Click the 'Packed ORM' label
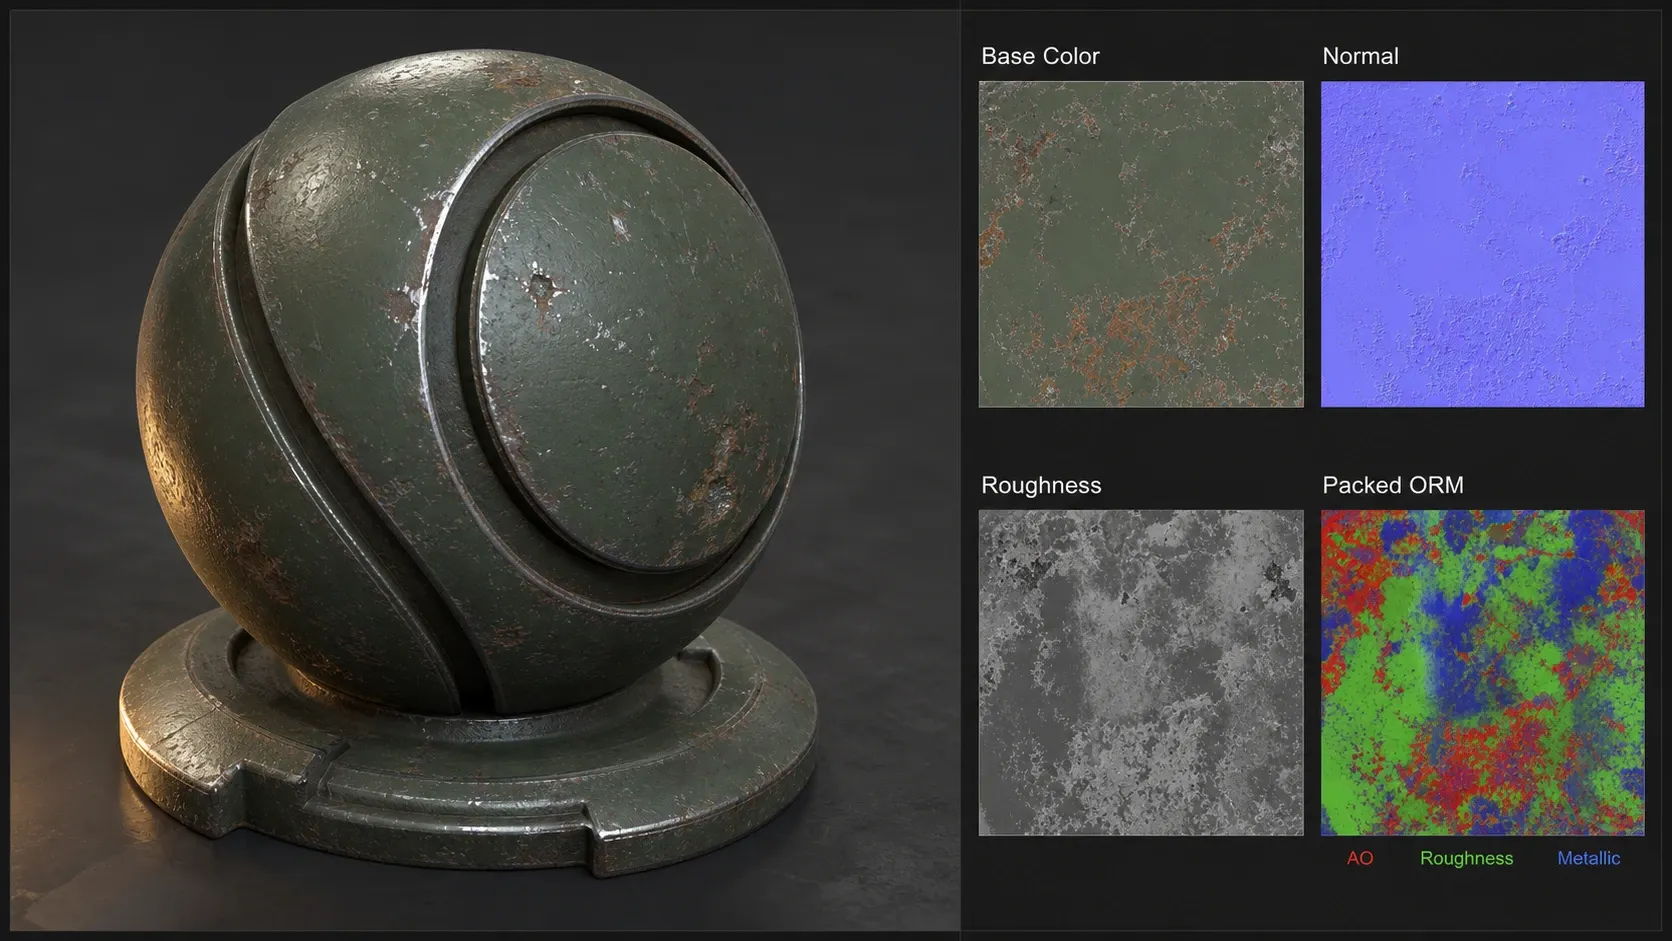The width and height of the screenshot is (1672, 941). coord(1392,485)
